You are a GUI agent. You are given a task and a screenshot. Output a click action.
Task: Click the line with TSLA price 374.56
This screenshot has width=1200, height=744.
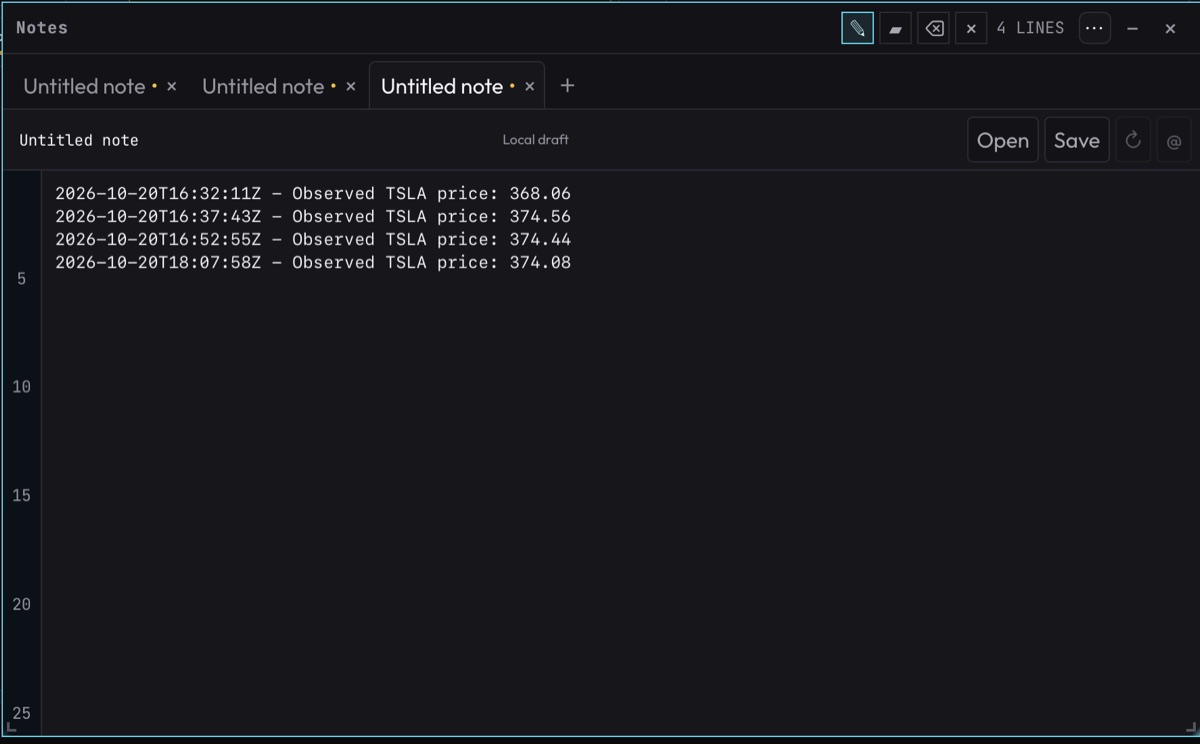pos(313,216)
